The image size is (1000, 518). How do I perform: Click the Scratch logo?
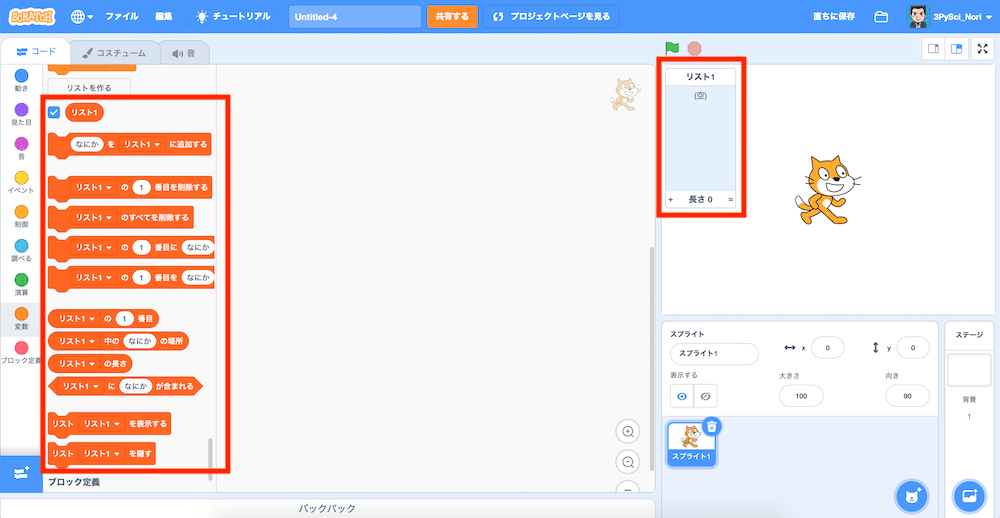click(x=32, y=17)
